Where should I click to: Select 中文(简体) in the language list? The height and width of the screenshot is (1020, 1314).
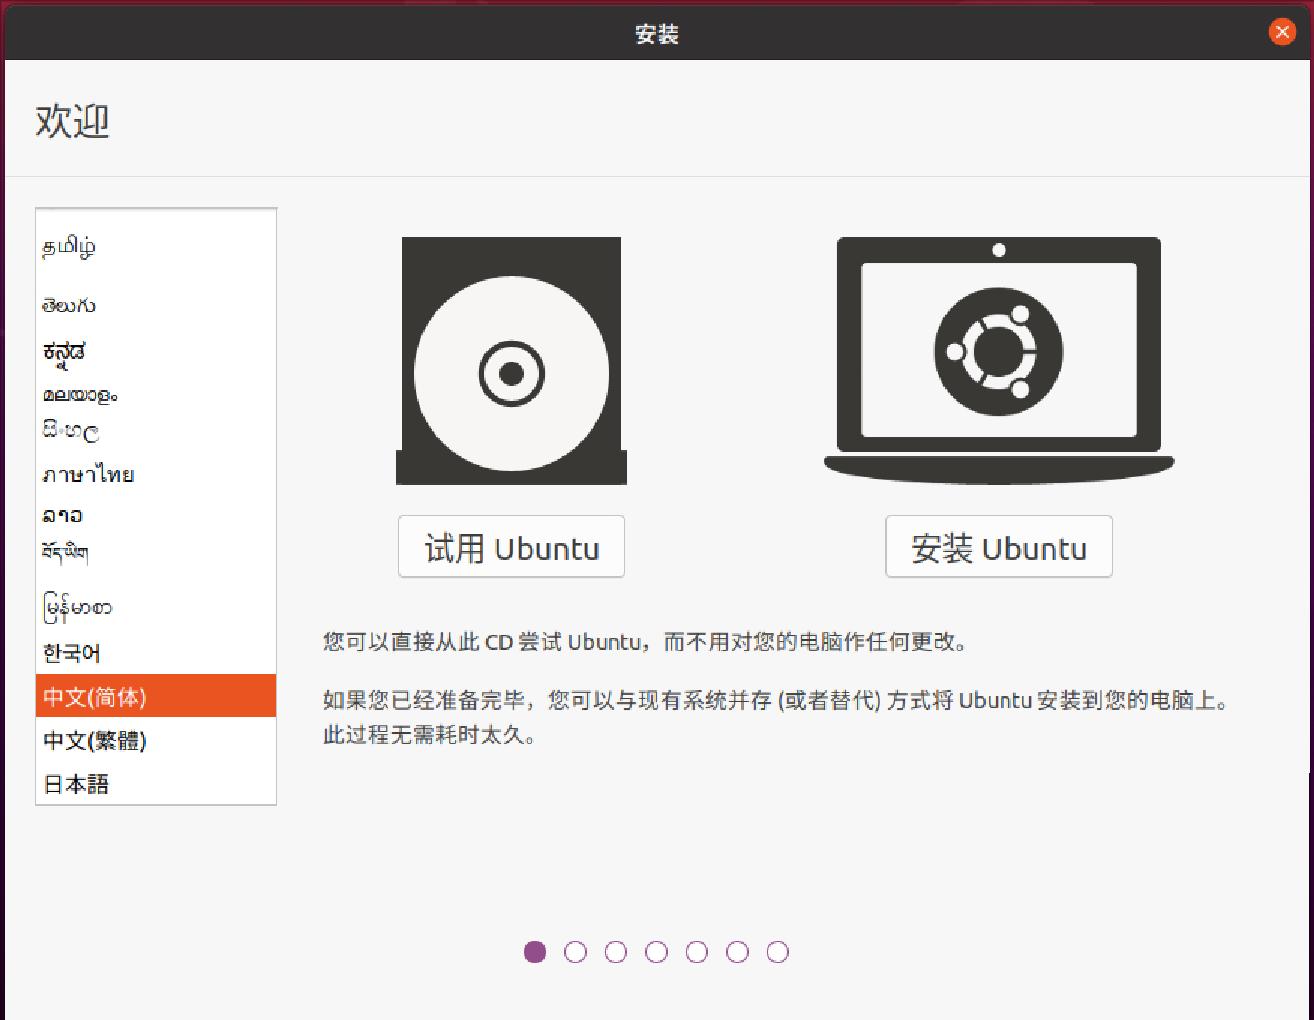tap(156, 696)
